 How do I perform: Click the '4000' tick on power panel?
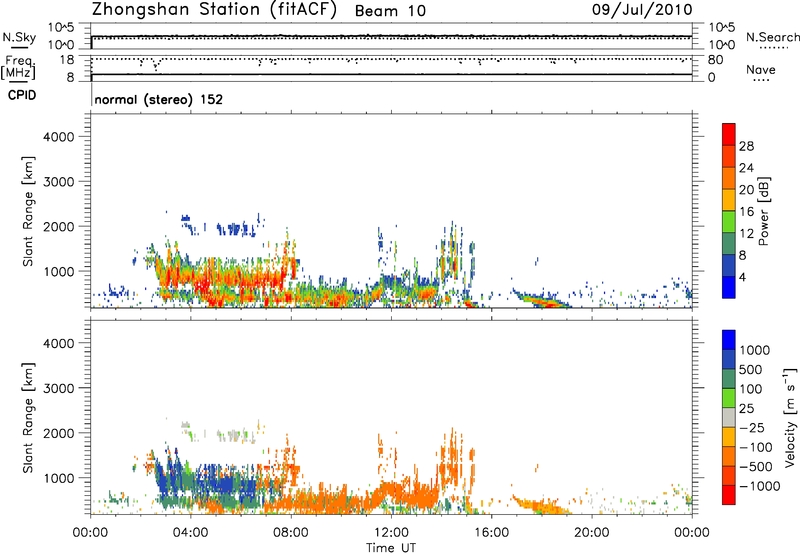click(x=58, y=137)
